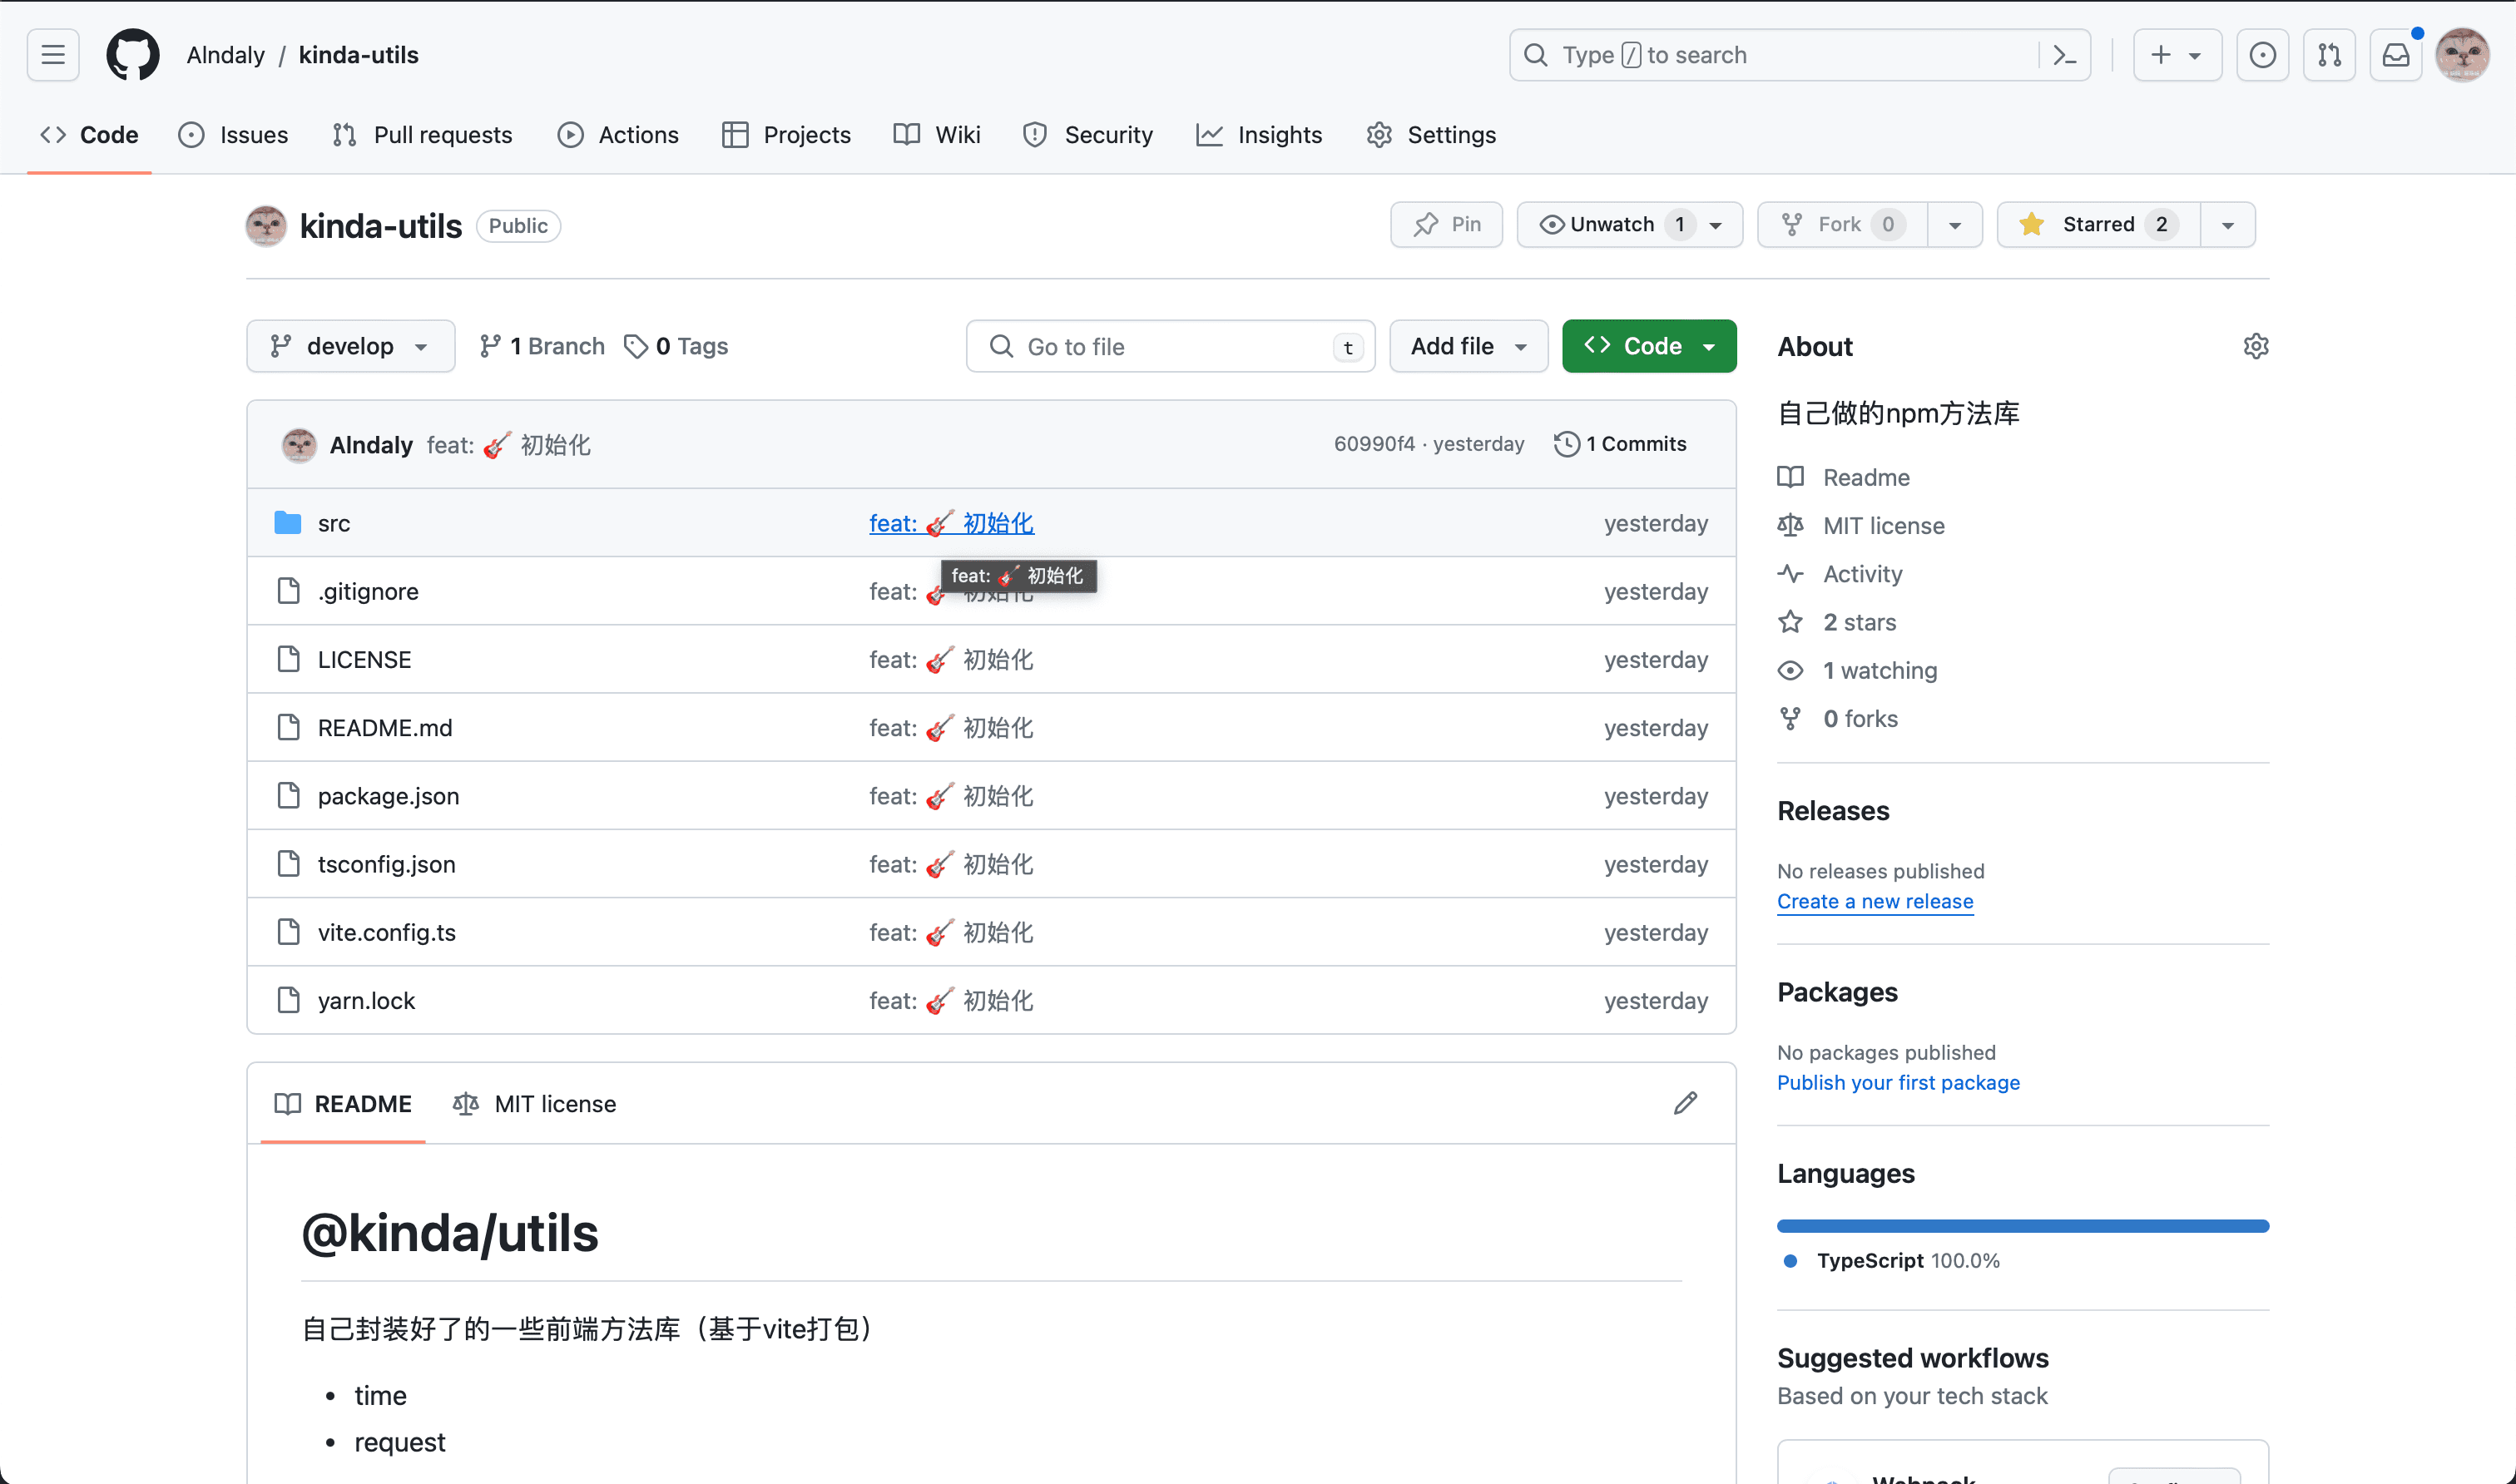Click the 1 Branch link
This screenshot has height=1484, width=2516.
click(x=542, y=346)
